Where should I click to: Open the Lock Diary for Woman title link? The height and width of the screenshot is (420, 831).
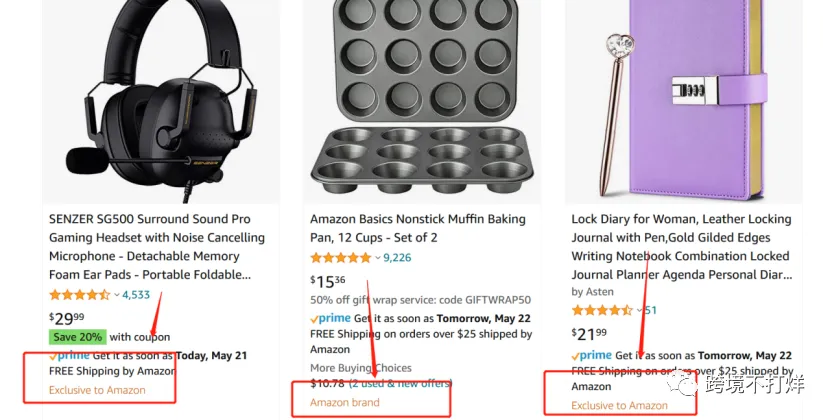pyautogui.click(x=682, y=247)
